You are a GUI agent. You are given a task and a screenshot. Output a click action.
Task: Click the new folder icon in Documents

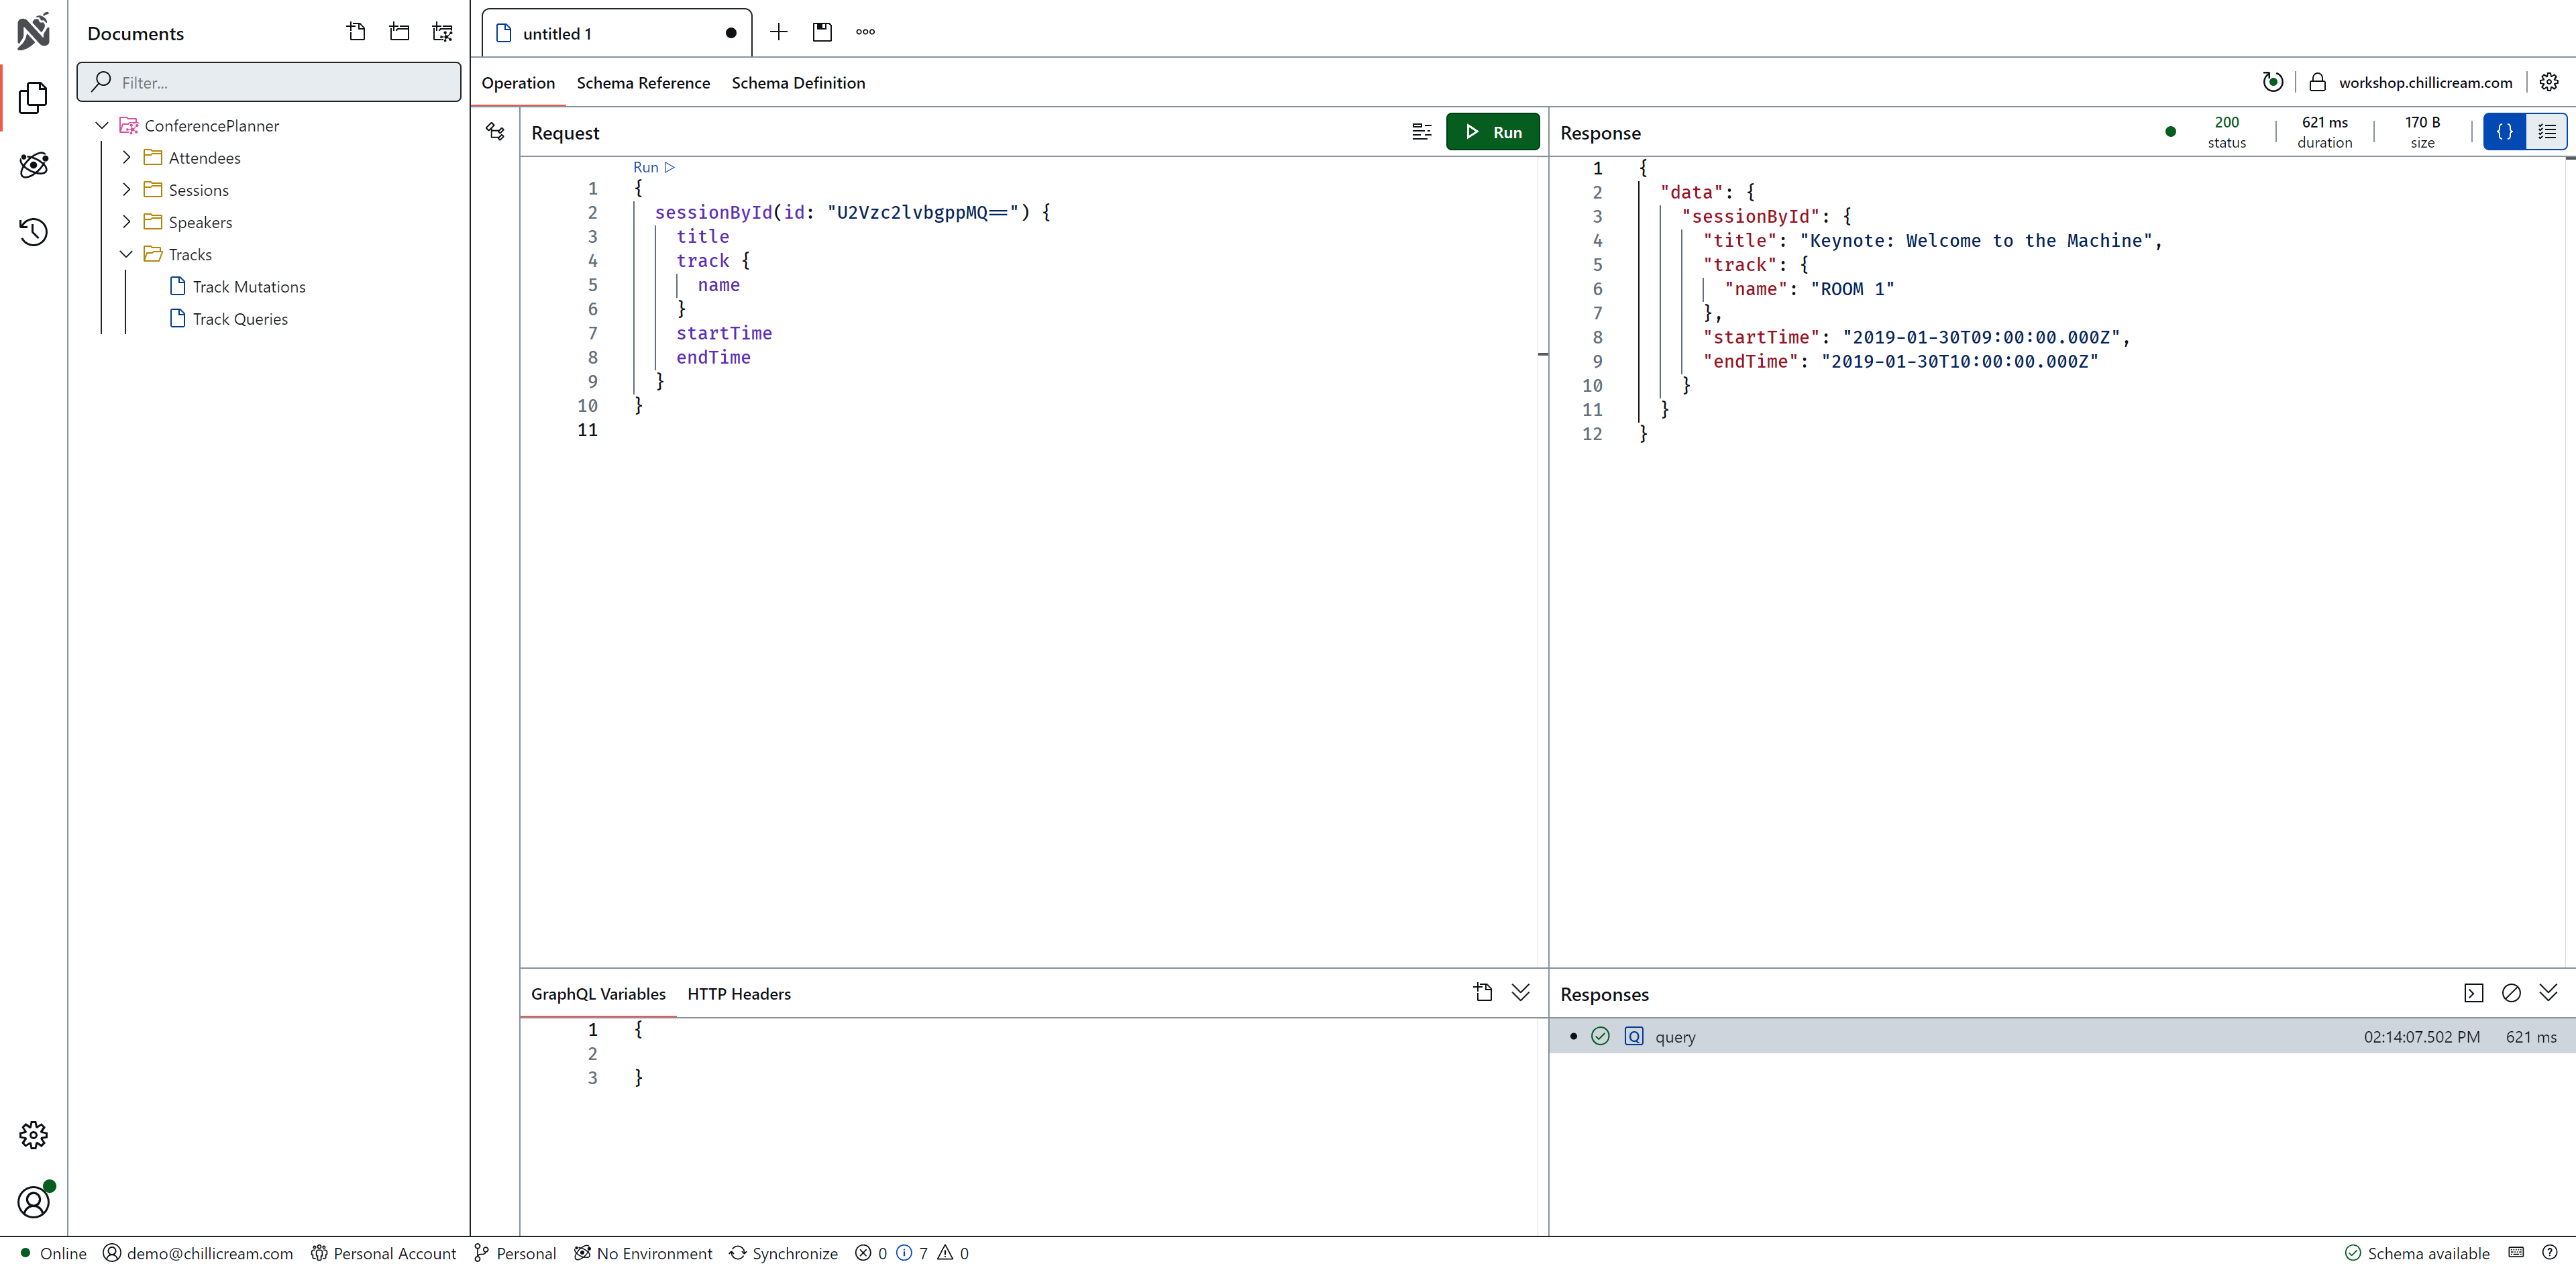click(x=399, y=32)
